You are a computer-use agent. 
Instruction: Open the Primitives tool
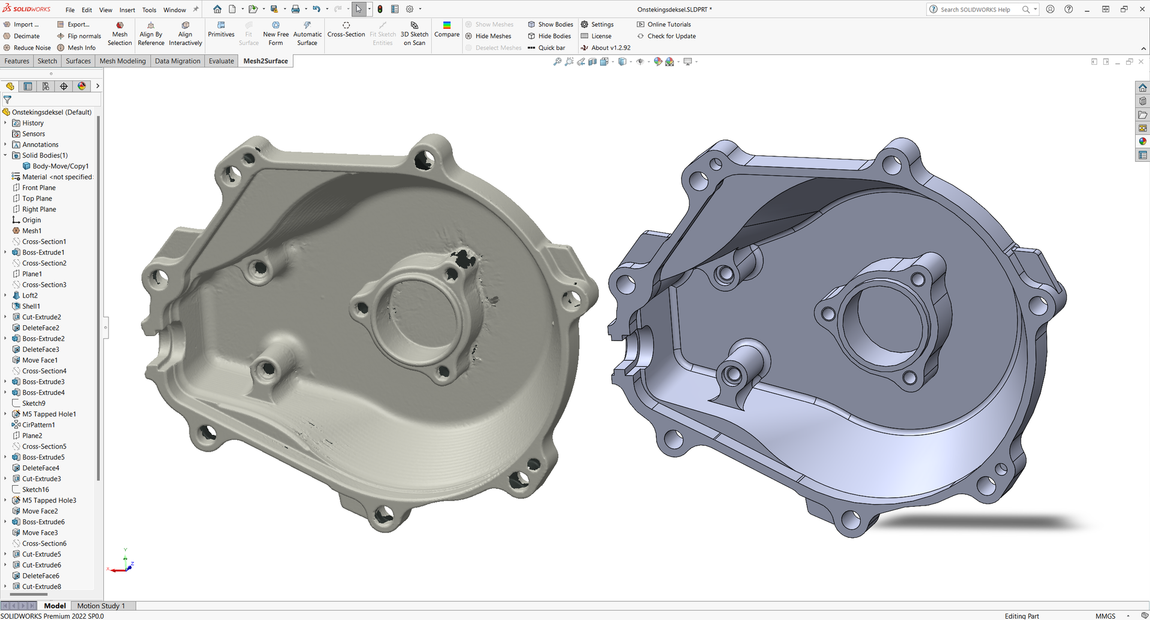coord(221,30)
